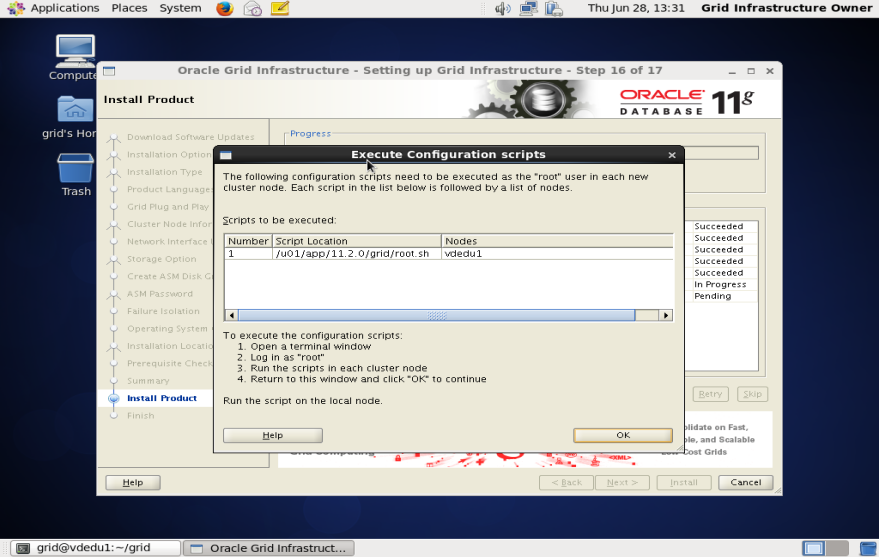Maximize the Oracle Grid Infrastructure window

point(751,71)
